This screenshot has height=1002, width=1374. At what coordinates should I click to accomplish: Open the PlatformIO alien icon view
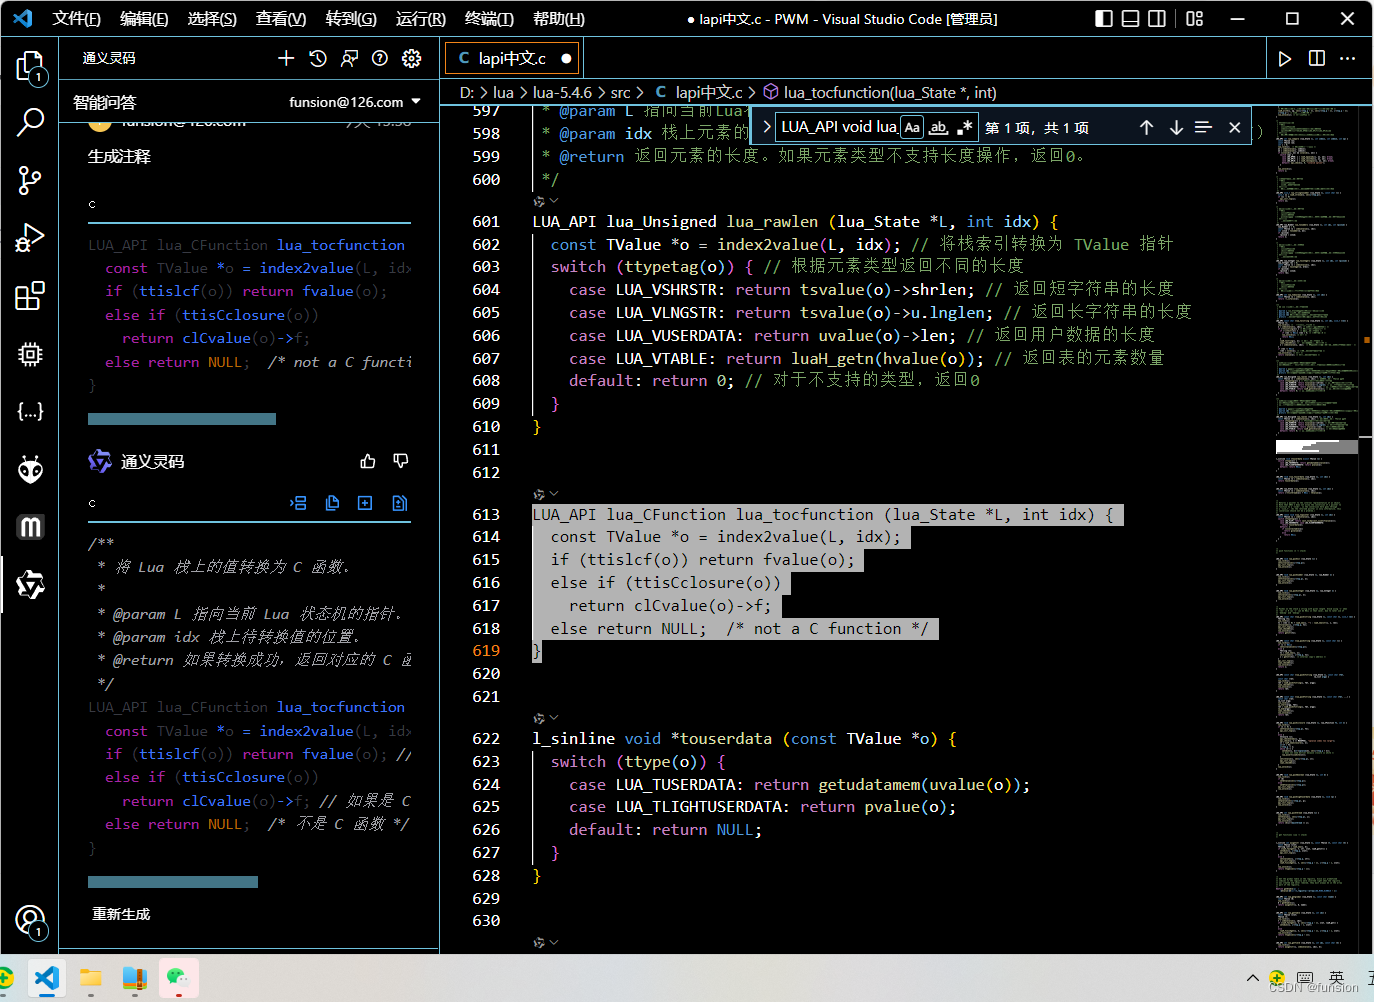tap(30, 469)
